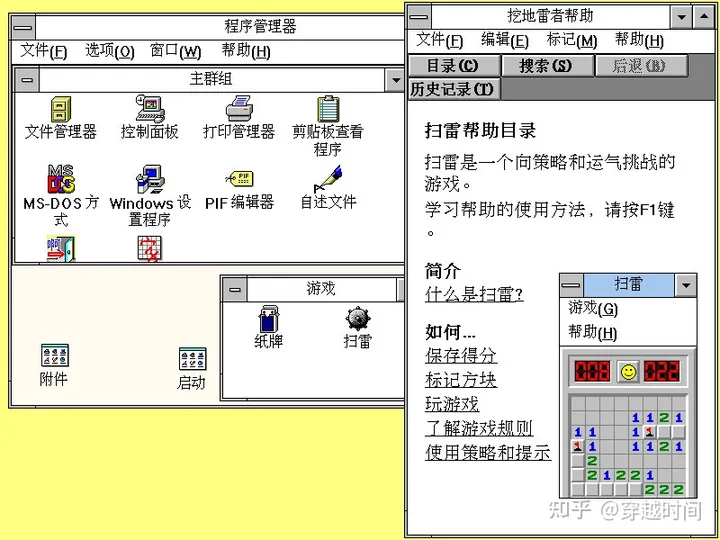Open the 什么是扫雷? help link
The image size is (720, 540).
coord(474,294)
